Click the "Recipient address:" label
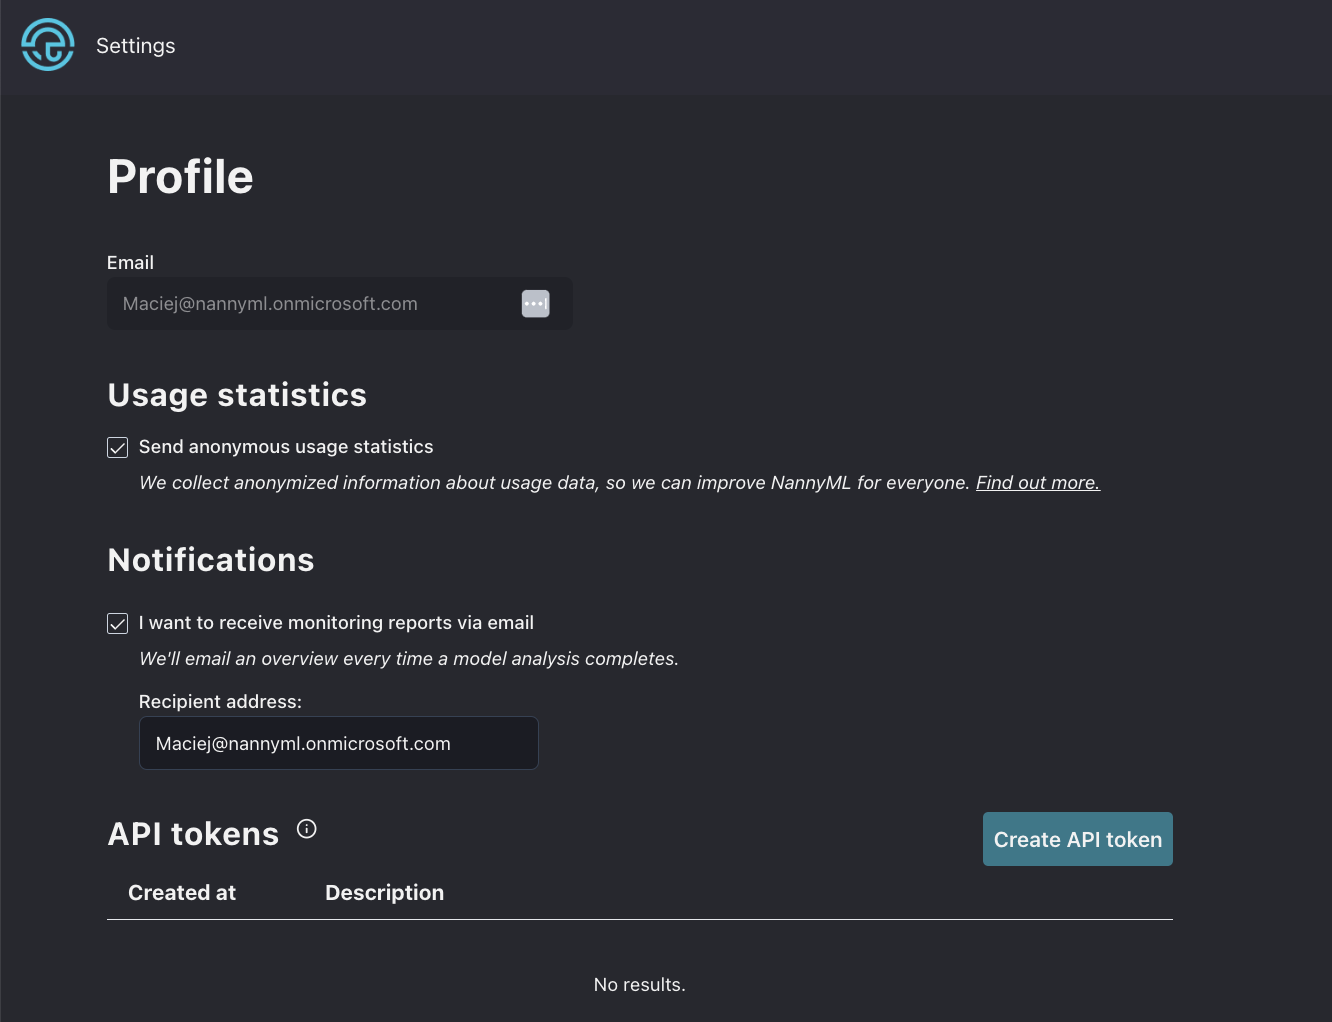 220,702
